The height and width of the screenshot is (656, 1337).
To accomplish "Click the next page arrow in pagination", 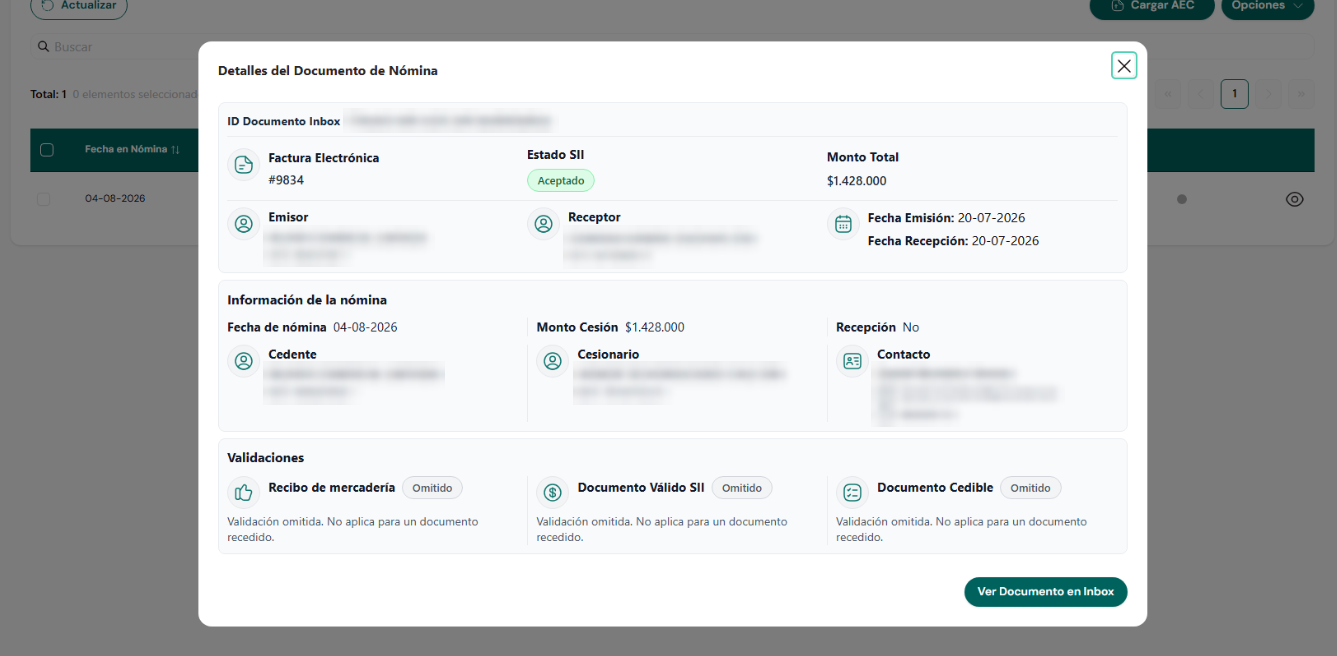I will click(x=1268, y=94).
